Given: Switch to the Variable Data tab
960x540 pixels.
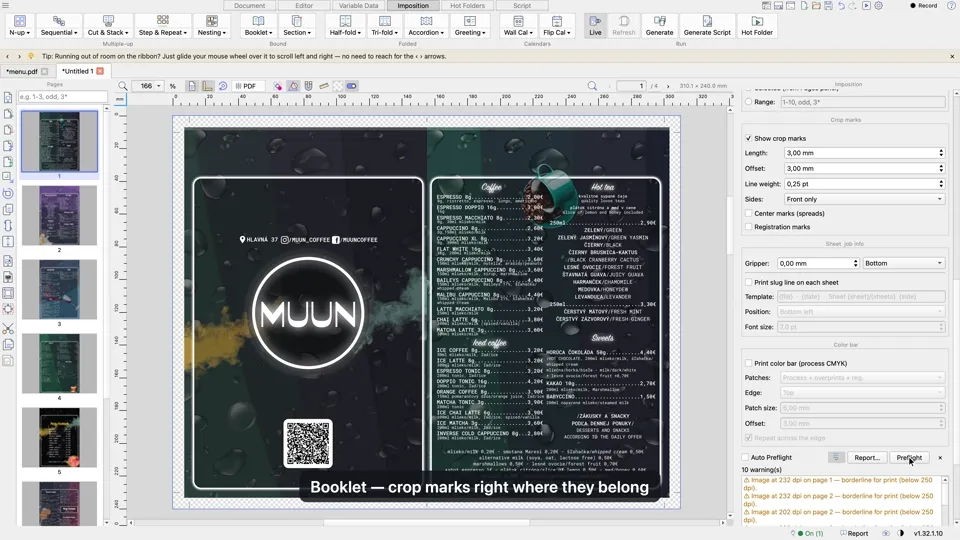Looking at the screenshot, I should click(359, 6).
